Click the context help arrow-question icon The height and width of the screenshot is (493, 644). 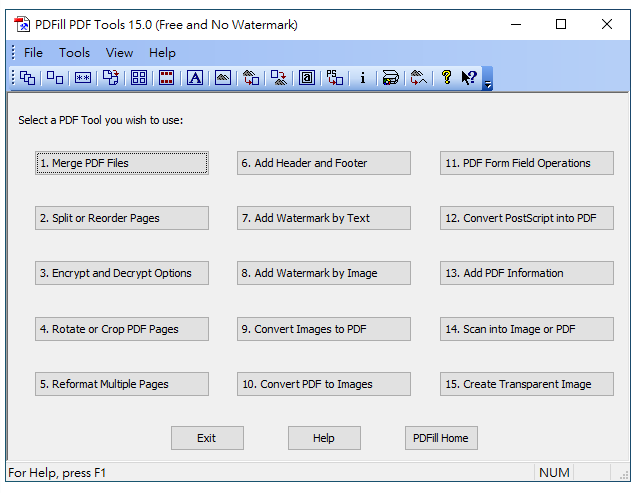(469, 78)
